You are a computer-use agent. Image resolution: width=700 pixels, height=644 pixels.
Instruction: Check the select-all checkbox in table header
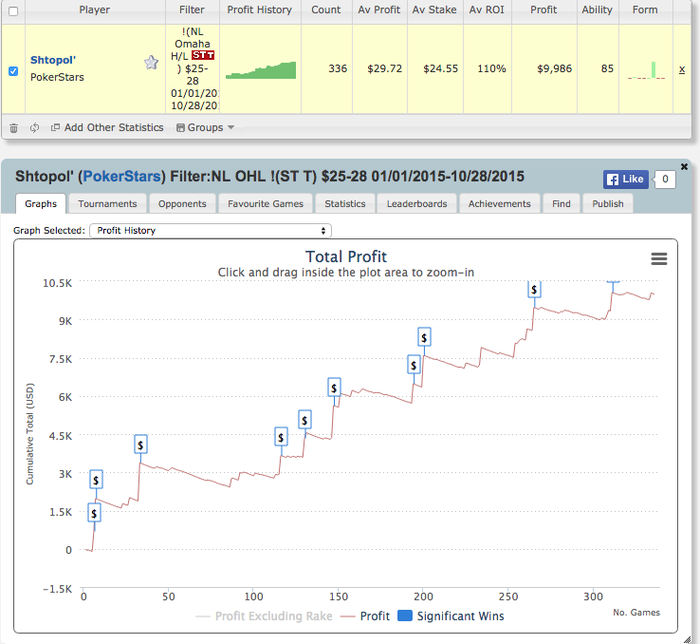click(13, 11)
